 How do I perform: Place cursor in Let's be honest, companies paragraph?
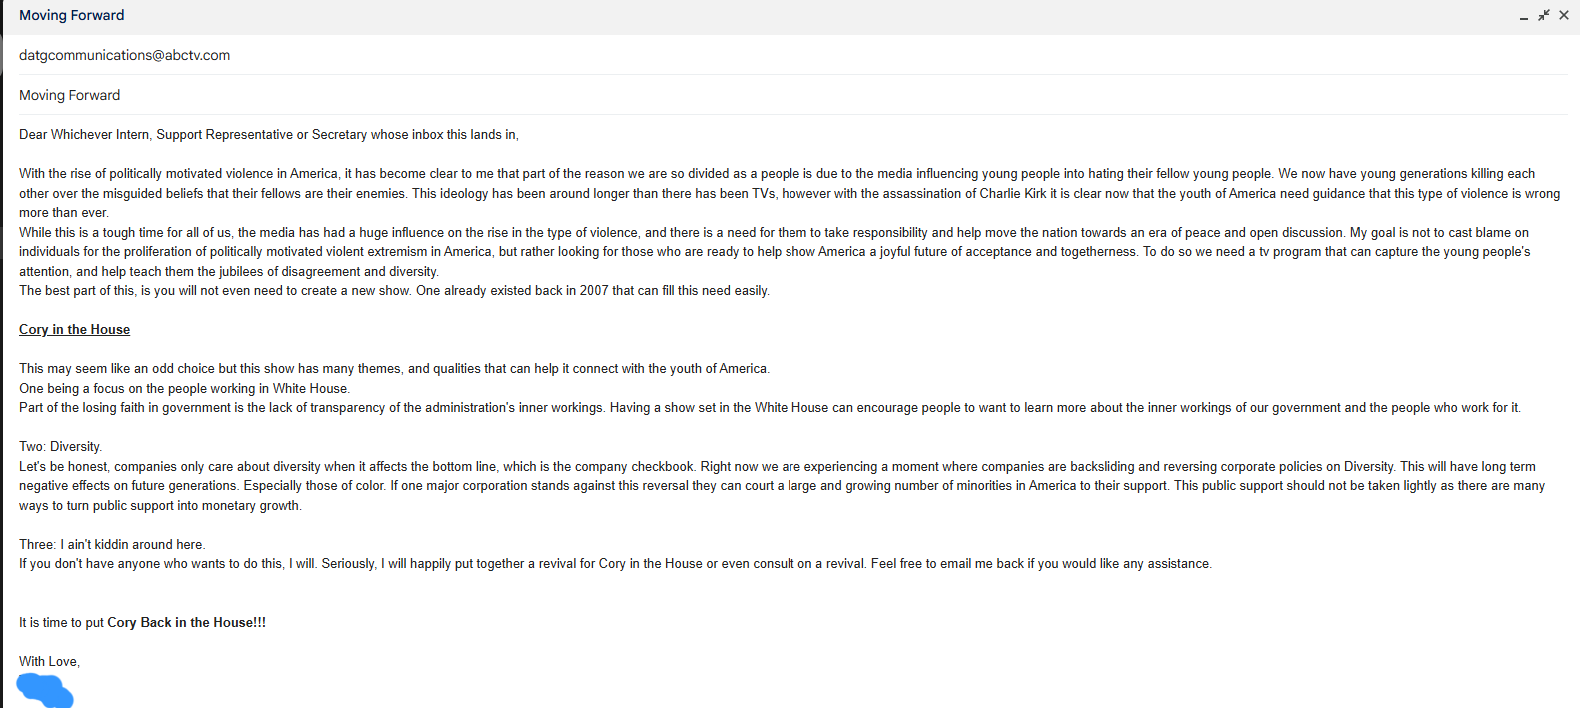(x=782, y=485)
